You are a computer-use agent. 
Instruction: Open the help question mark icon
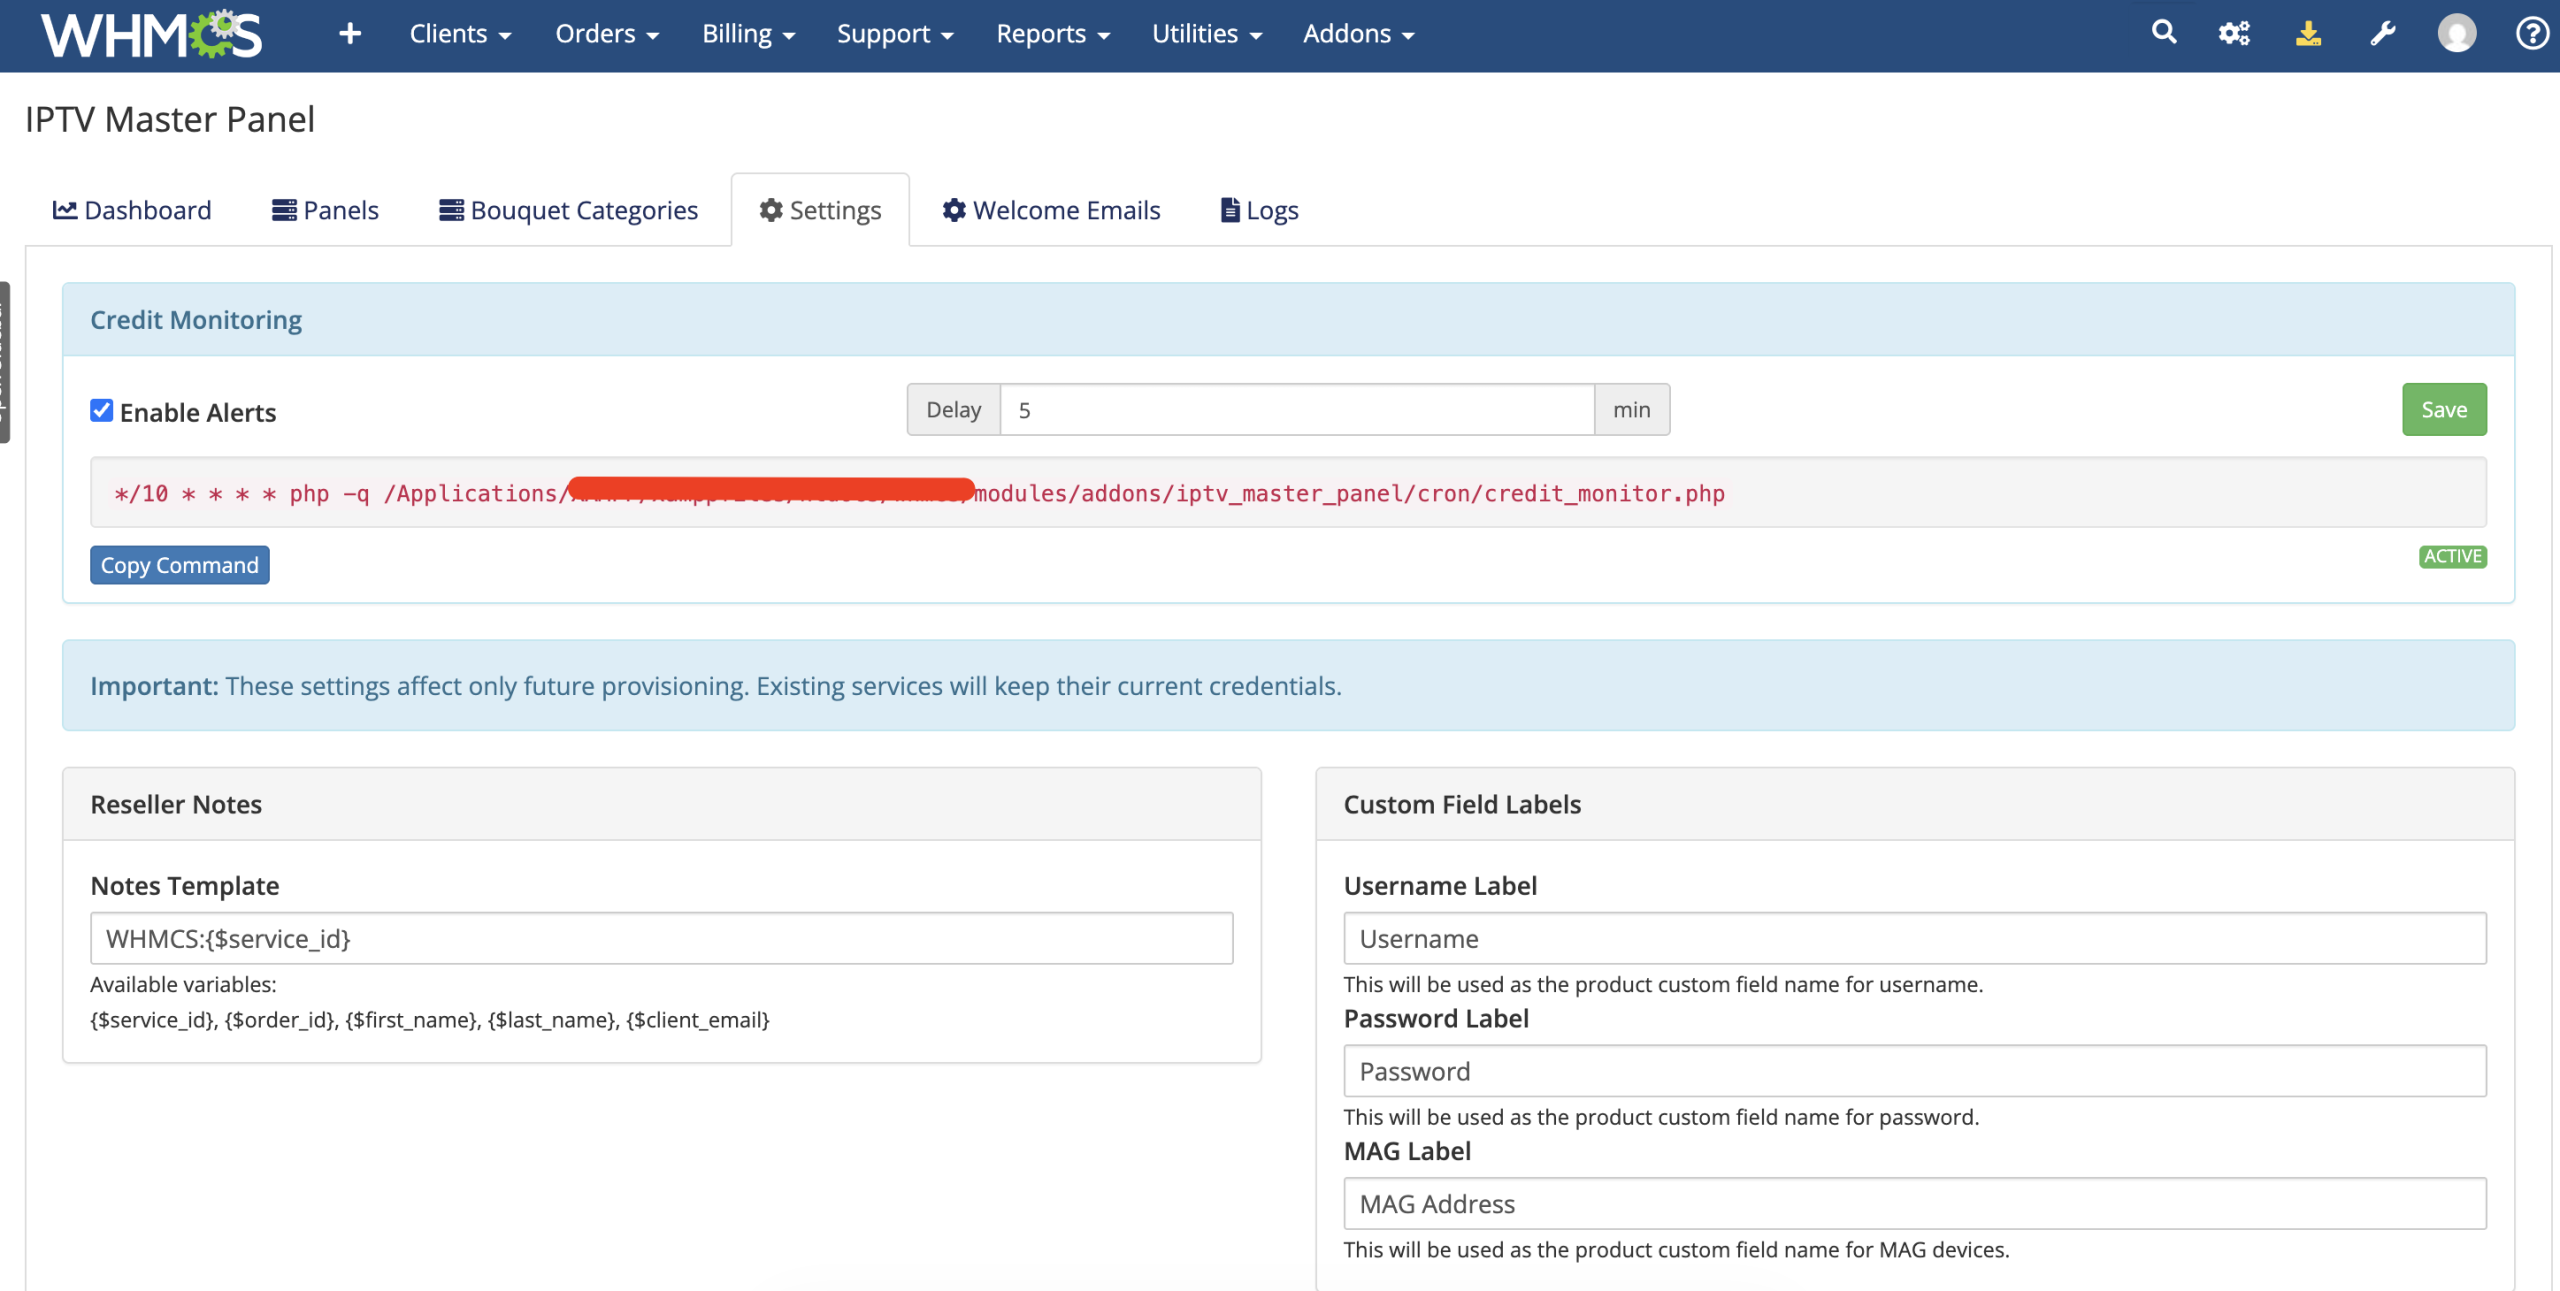tap(2532, 34)
